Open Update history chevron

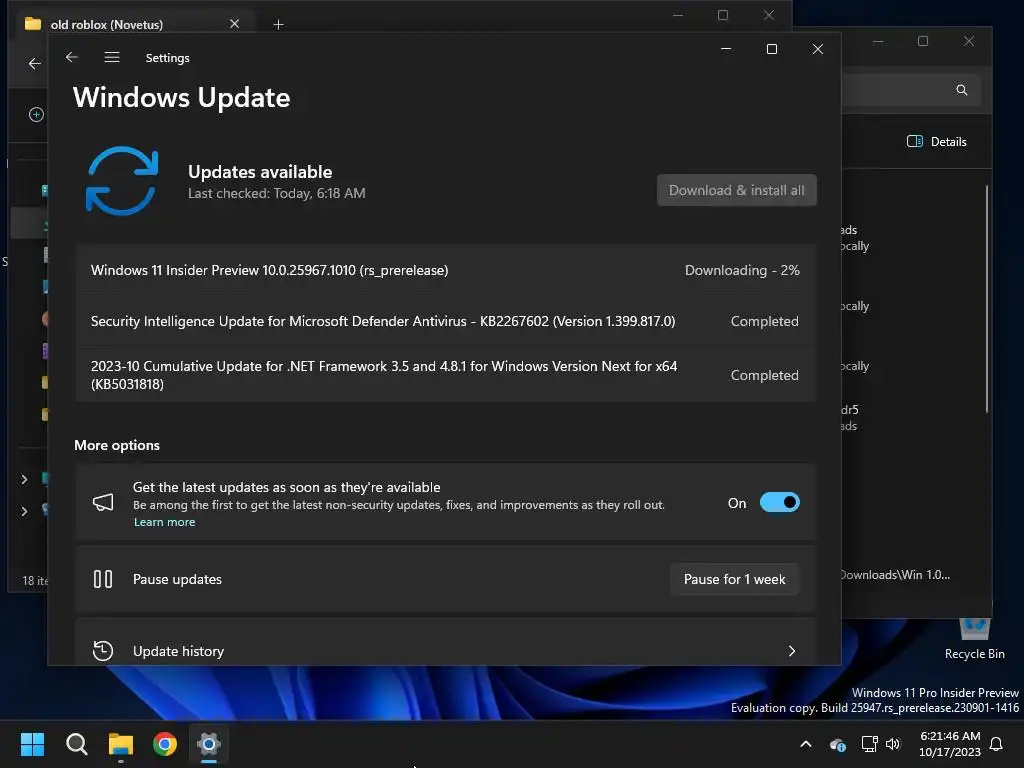point(792,651)
